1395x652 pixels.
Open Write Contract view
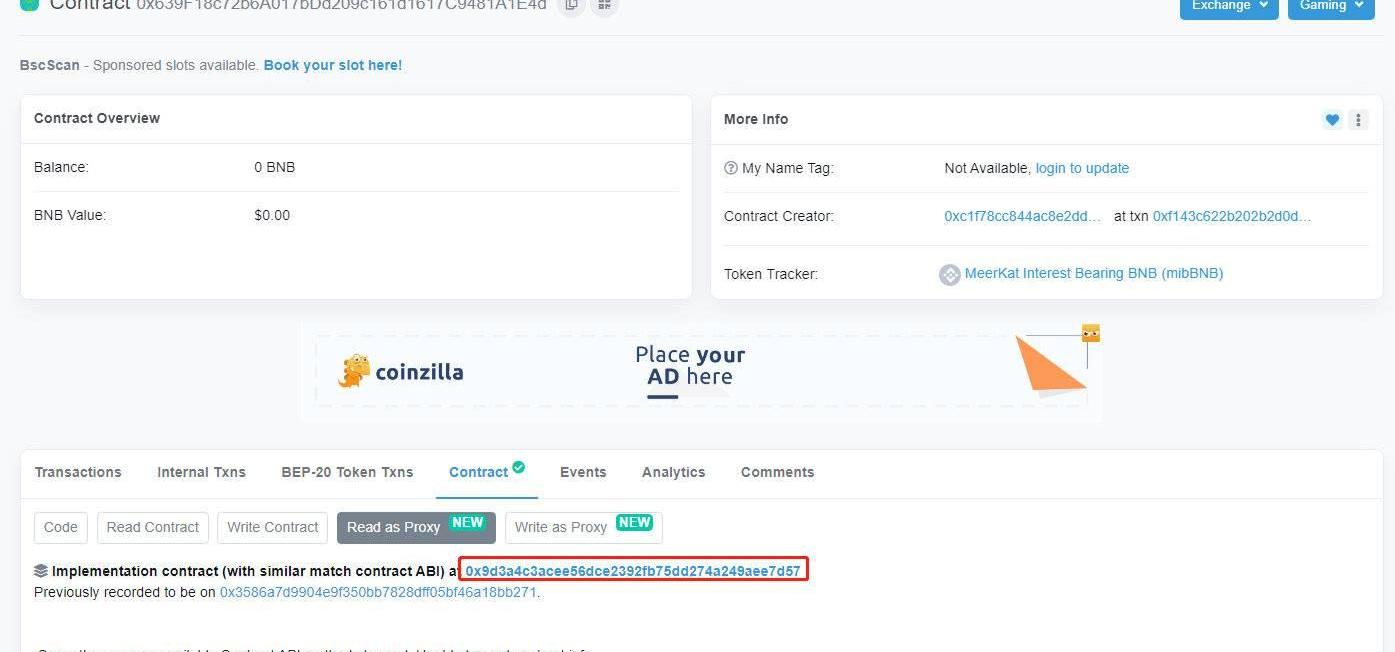[272, 527]
